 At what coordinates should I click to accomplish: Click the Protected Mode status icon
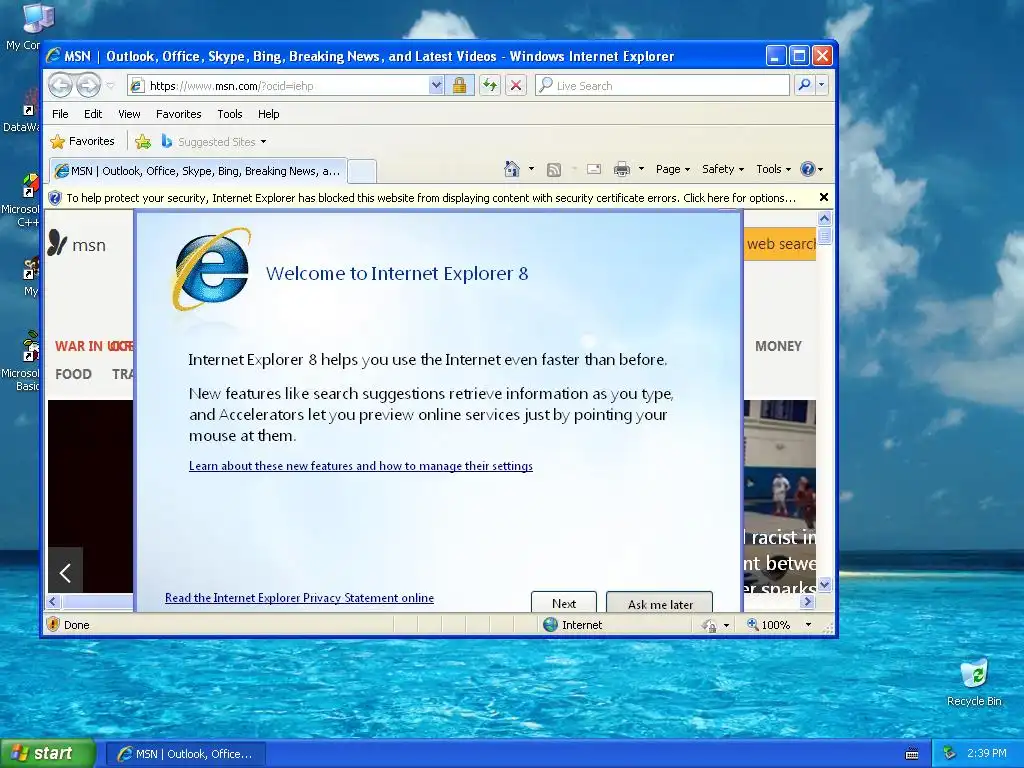709,625
